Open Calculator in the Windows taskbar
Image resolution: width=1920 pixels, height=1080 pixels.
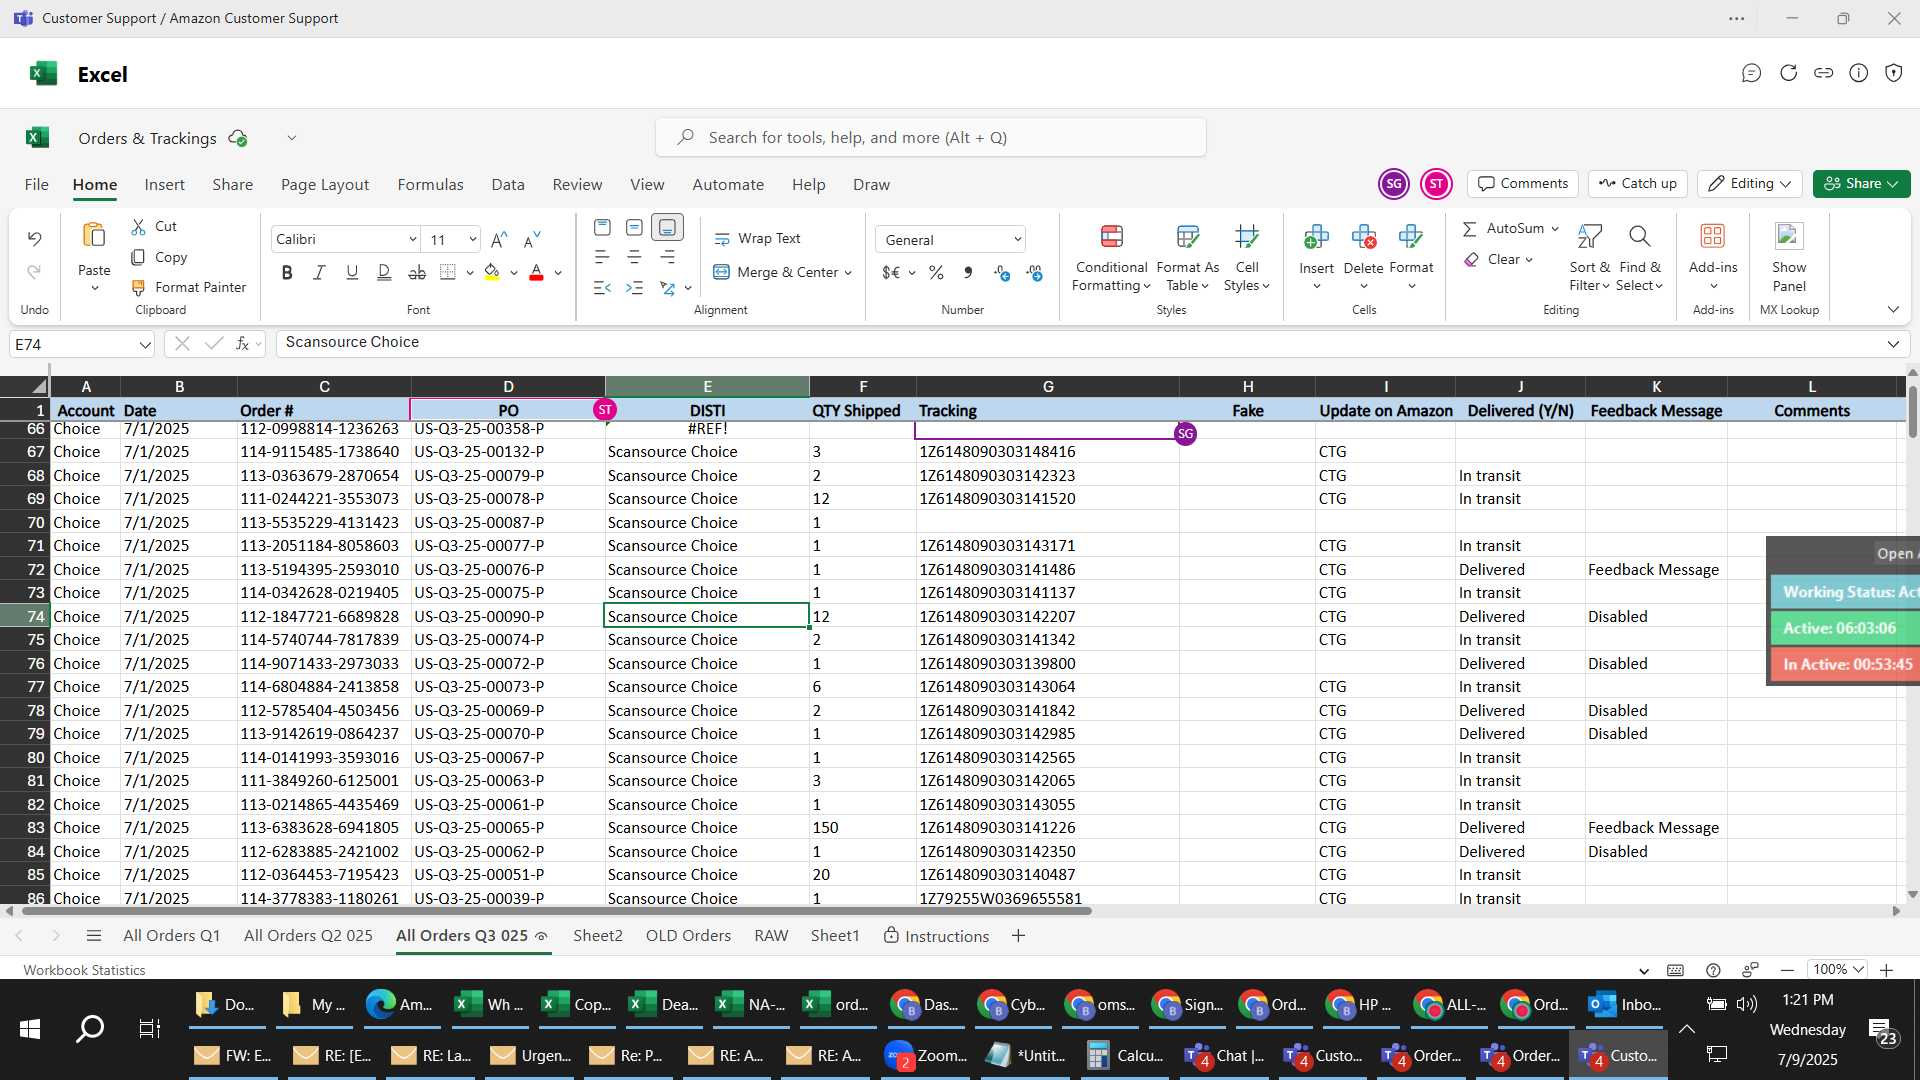tap(1126, 1056)
